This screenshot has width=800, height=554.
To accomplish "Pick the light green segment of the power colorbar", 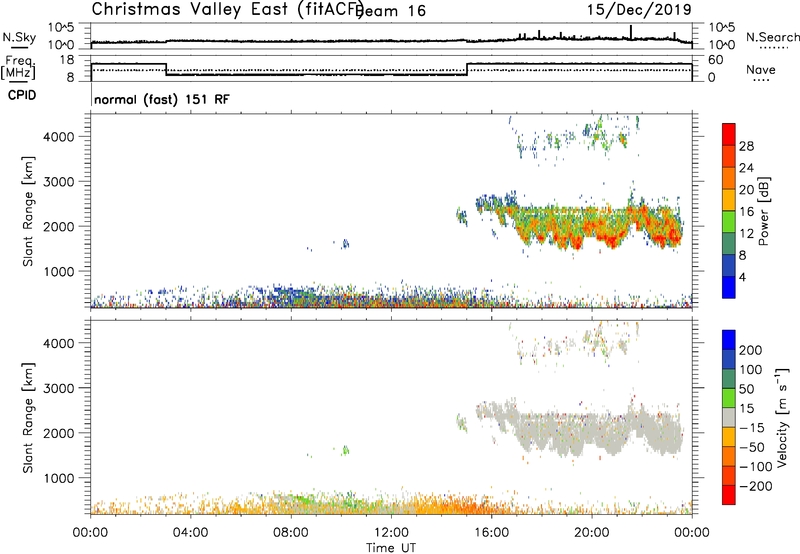I will tap(729, 221).
